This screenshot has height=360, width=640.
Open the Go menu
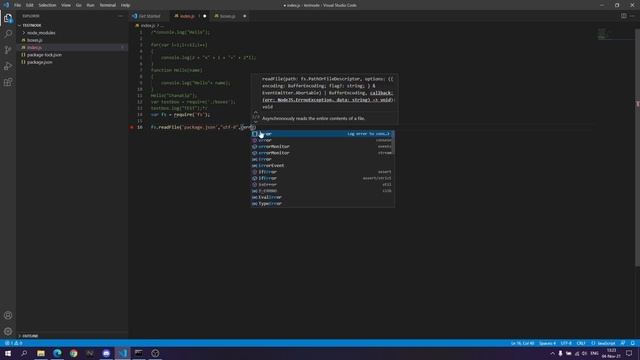(79, 5)
